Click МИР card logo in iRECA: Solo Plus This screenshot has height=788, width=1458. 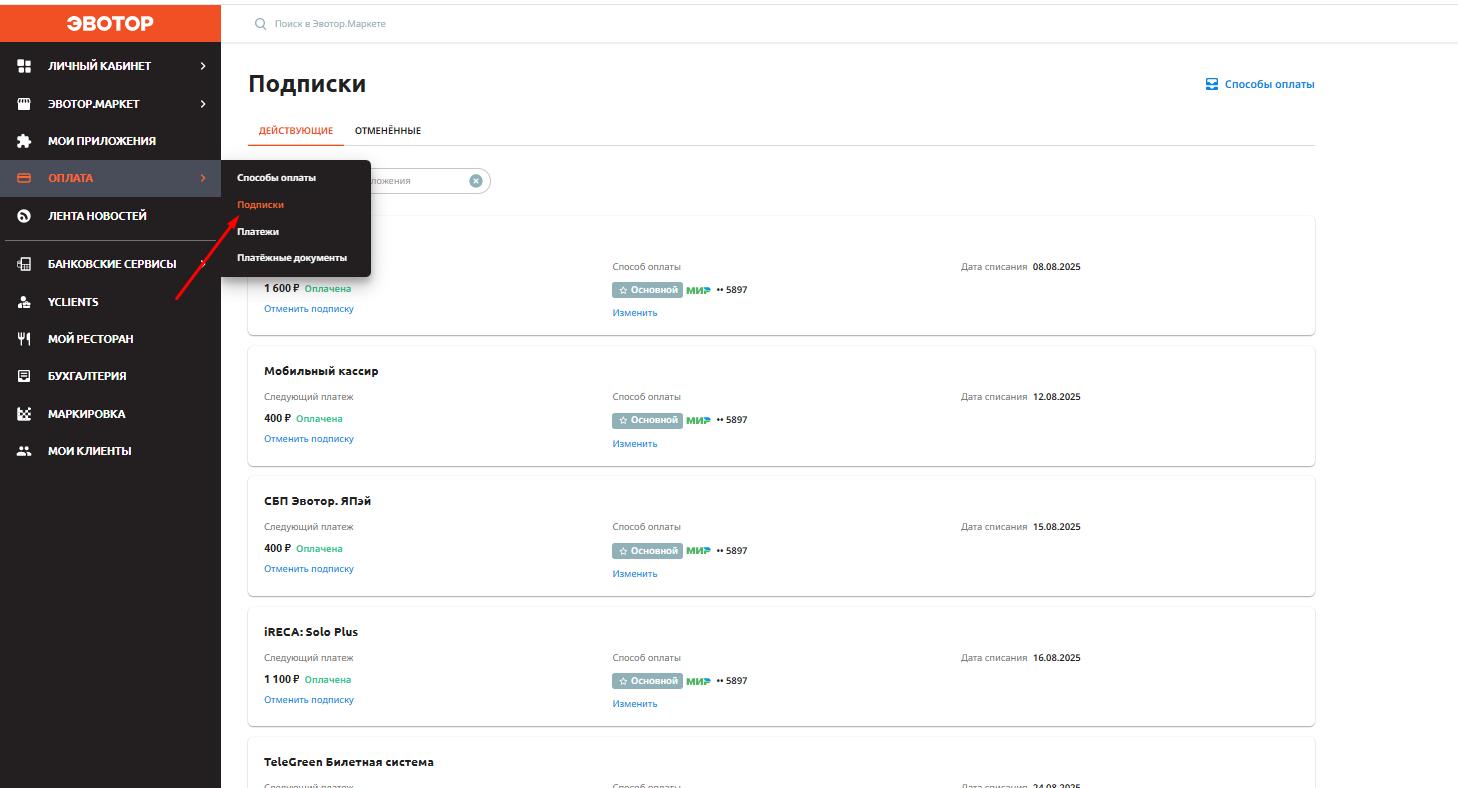point(698,681)
